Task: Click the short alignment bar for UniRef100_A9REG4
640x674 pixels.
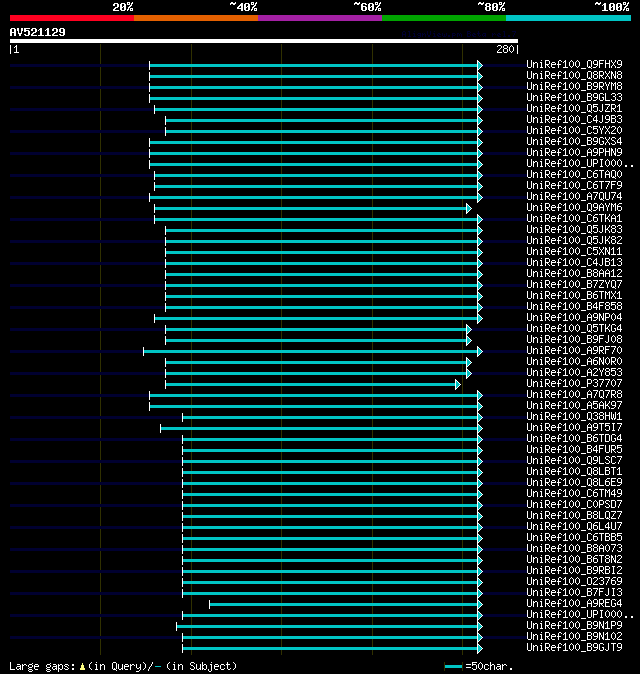Action: click(x=346, y=605)
